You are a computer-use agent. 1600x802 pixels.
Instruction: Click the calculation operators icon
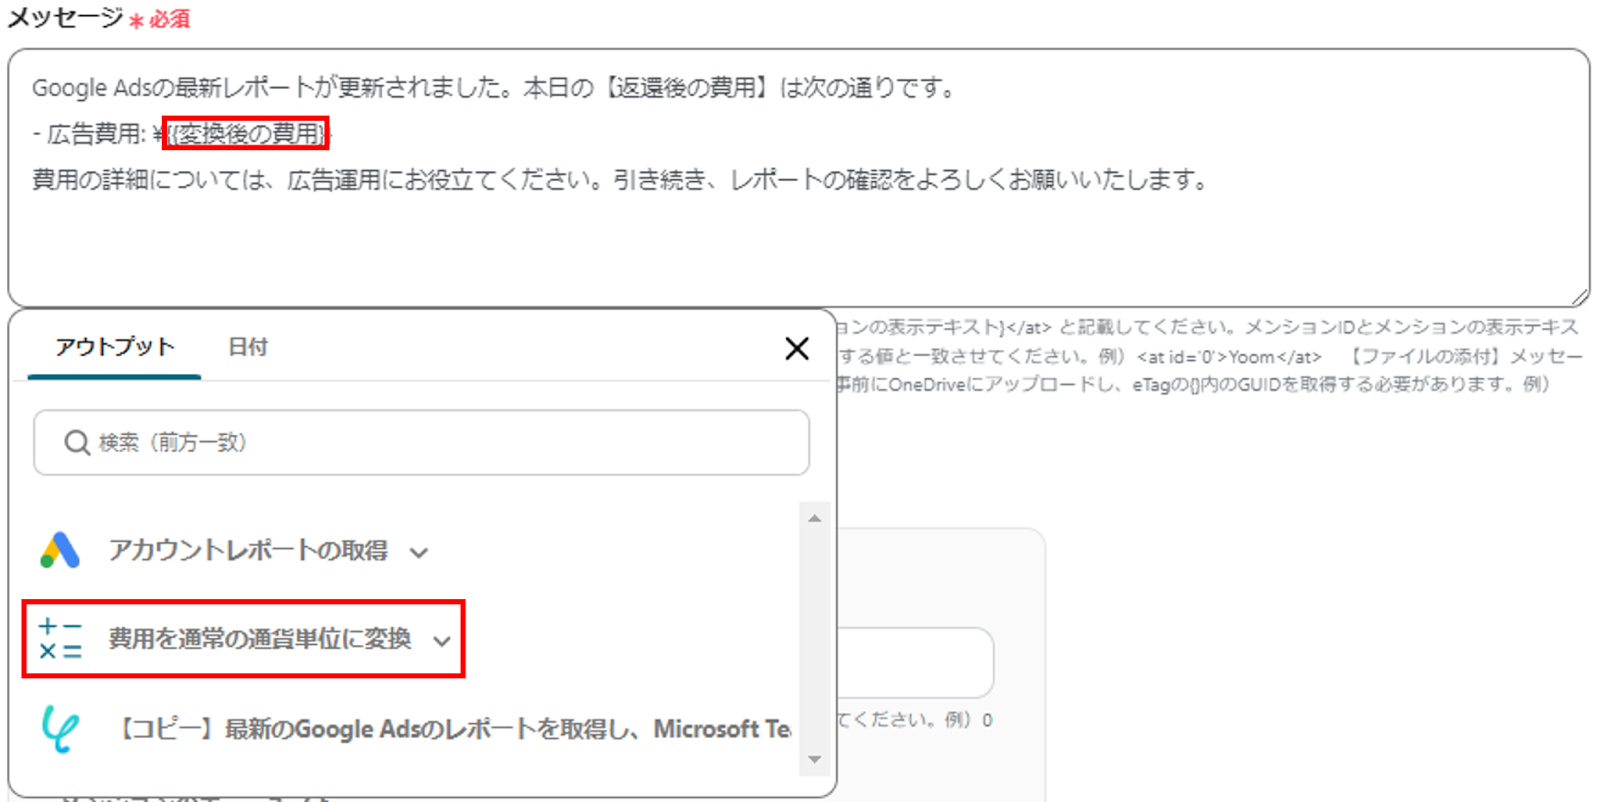pos(60,639)
